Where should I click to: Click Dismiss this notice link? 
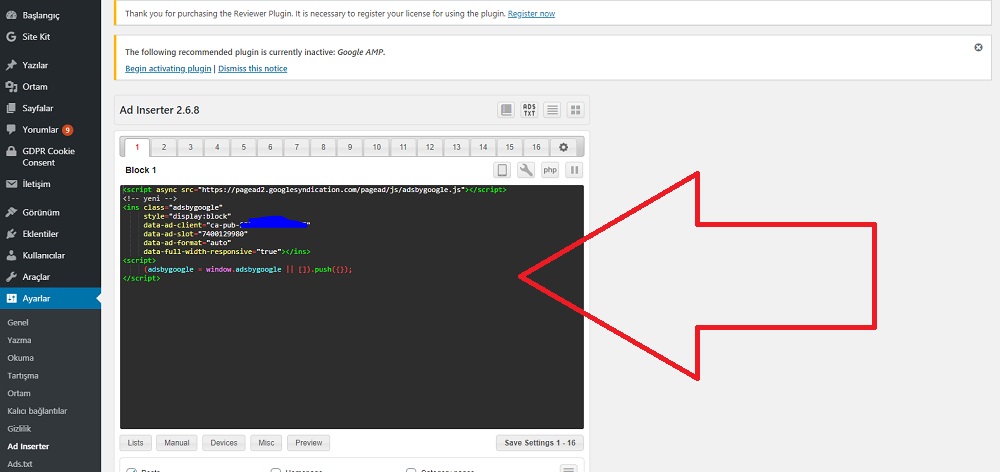pyautogui.click(x=253, y=69)
